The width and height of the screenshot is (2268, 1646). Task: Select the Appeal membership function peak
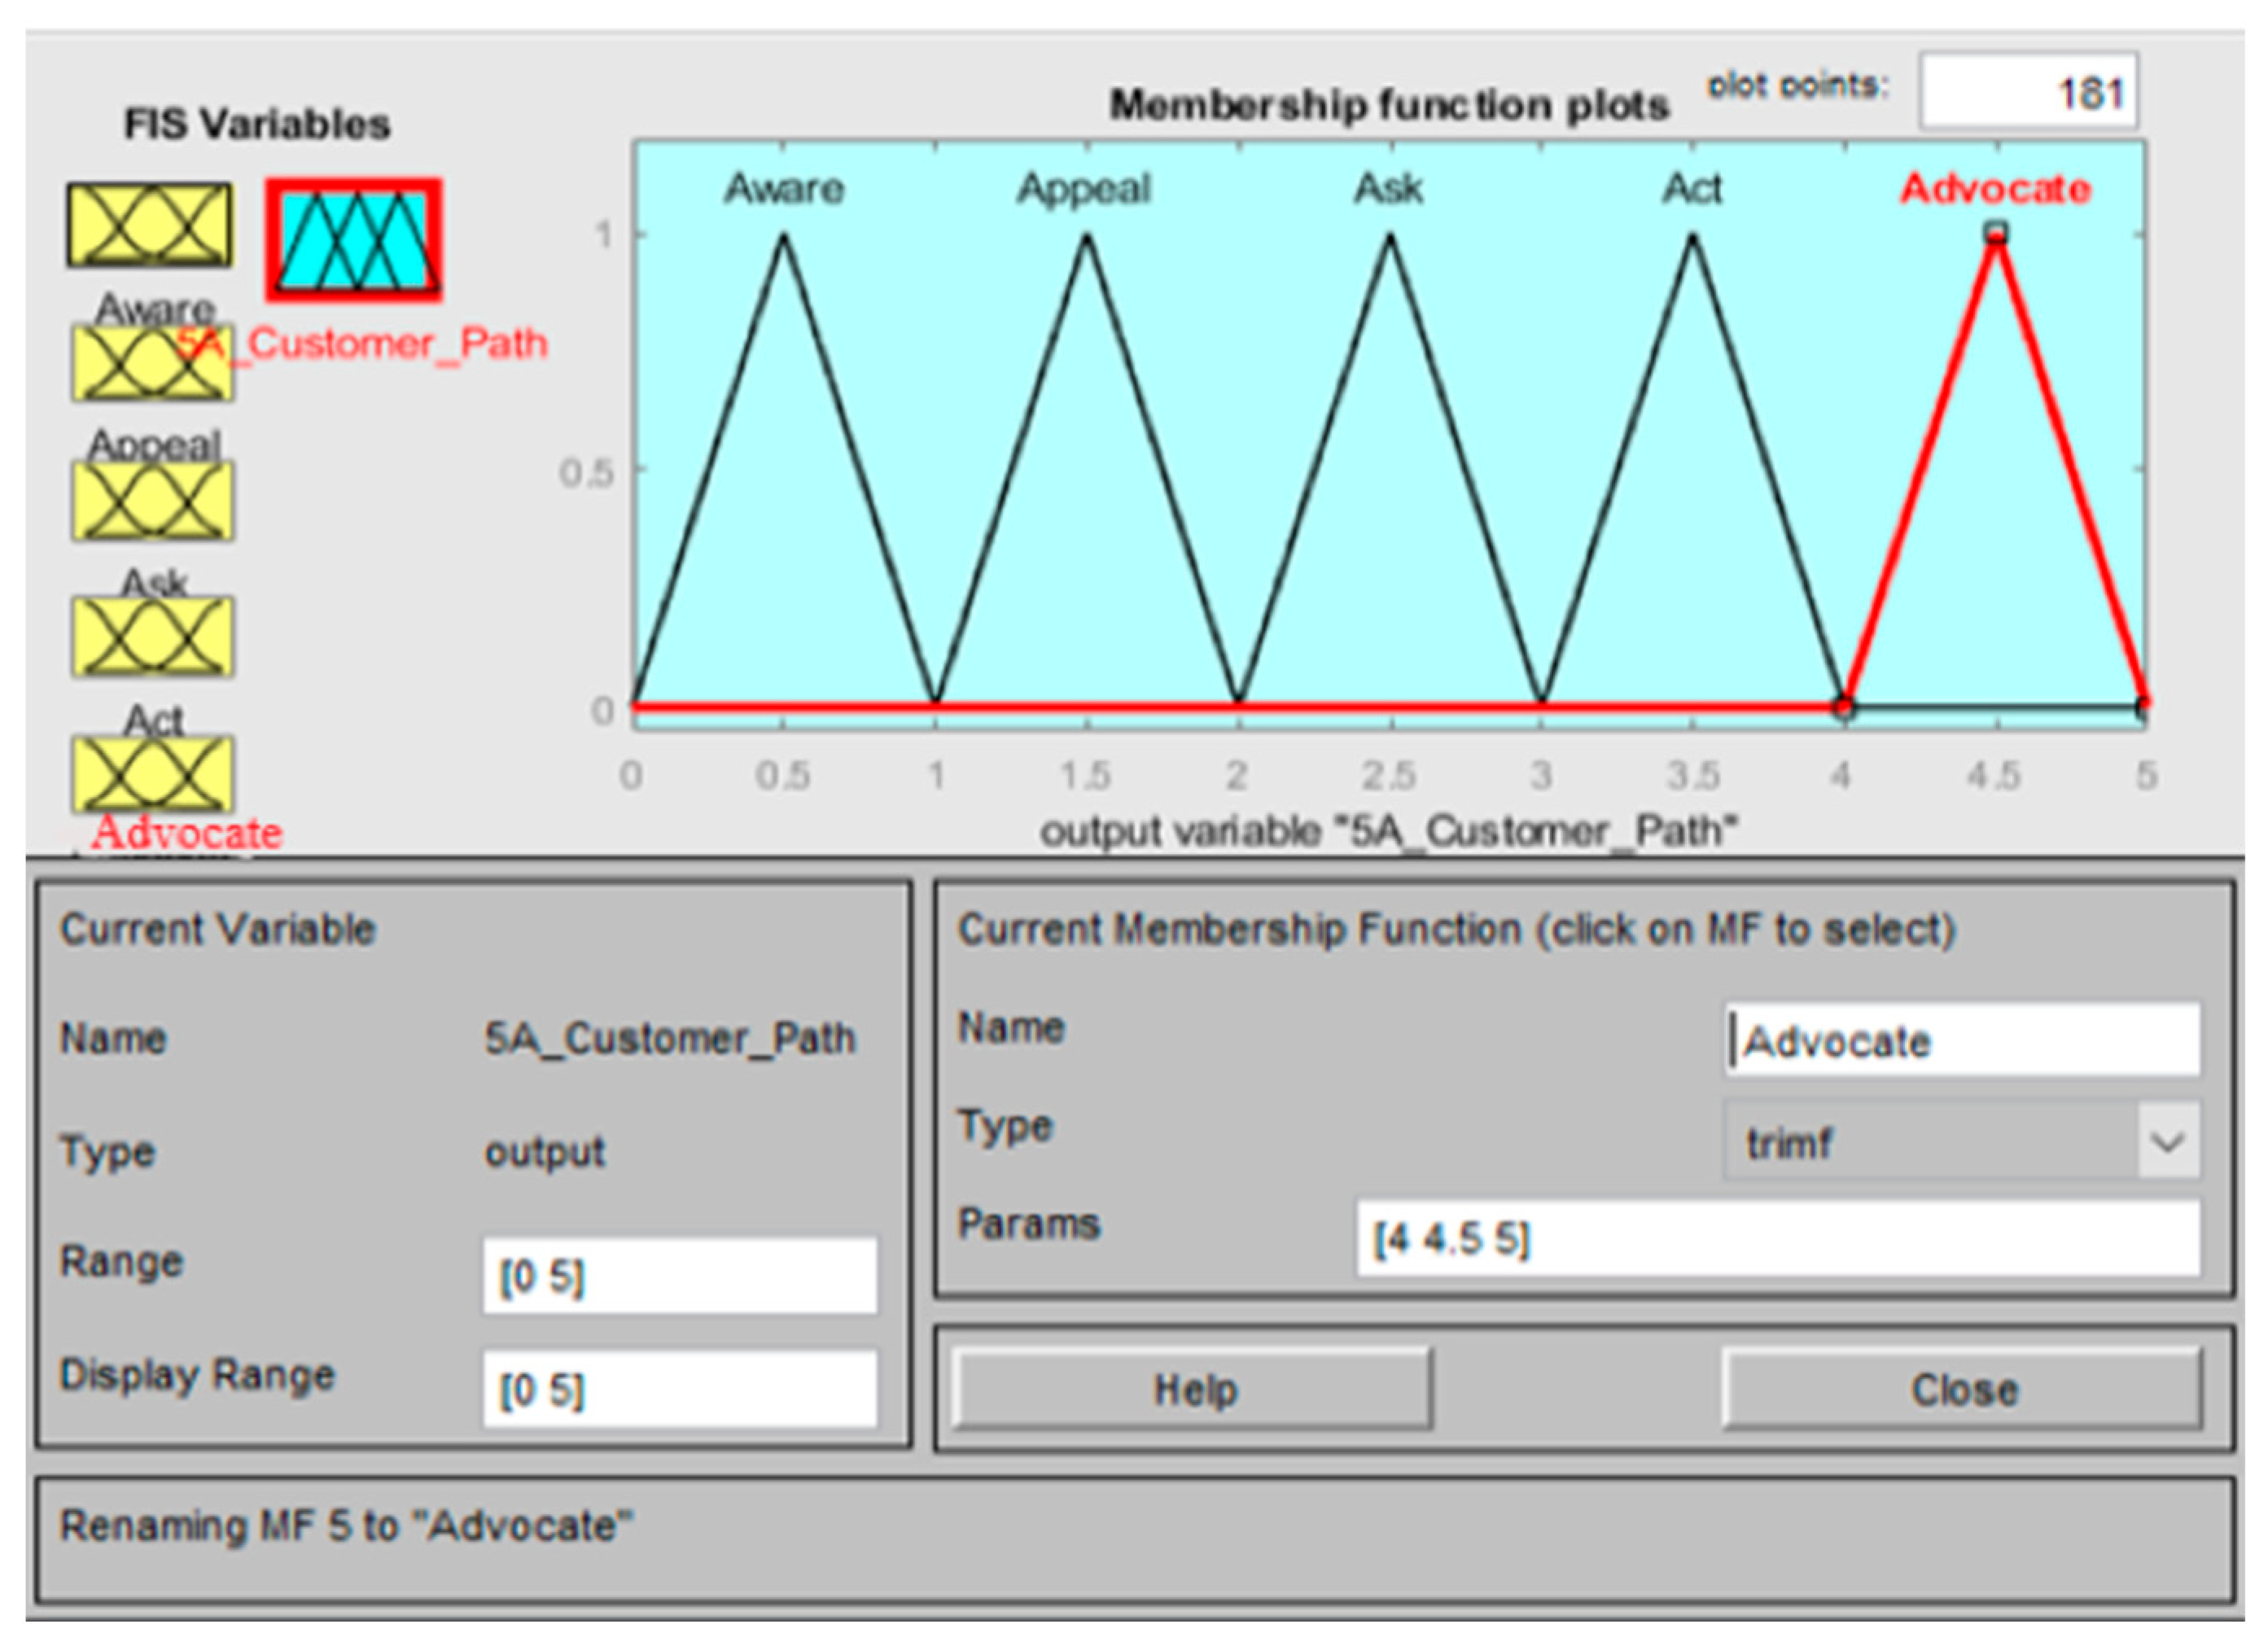pyautogui.click(x=1087, y=238)
